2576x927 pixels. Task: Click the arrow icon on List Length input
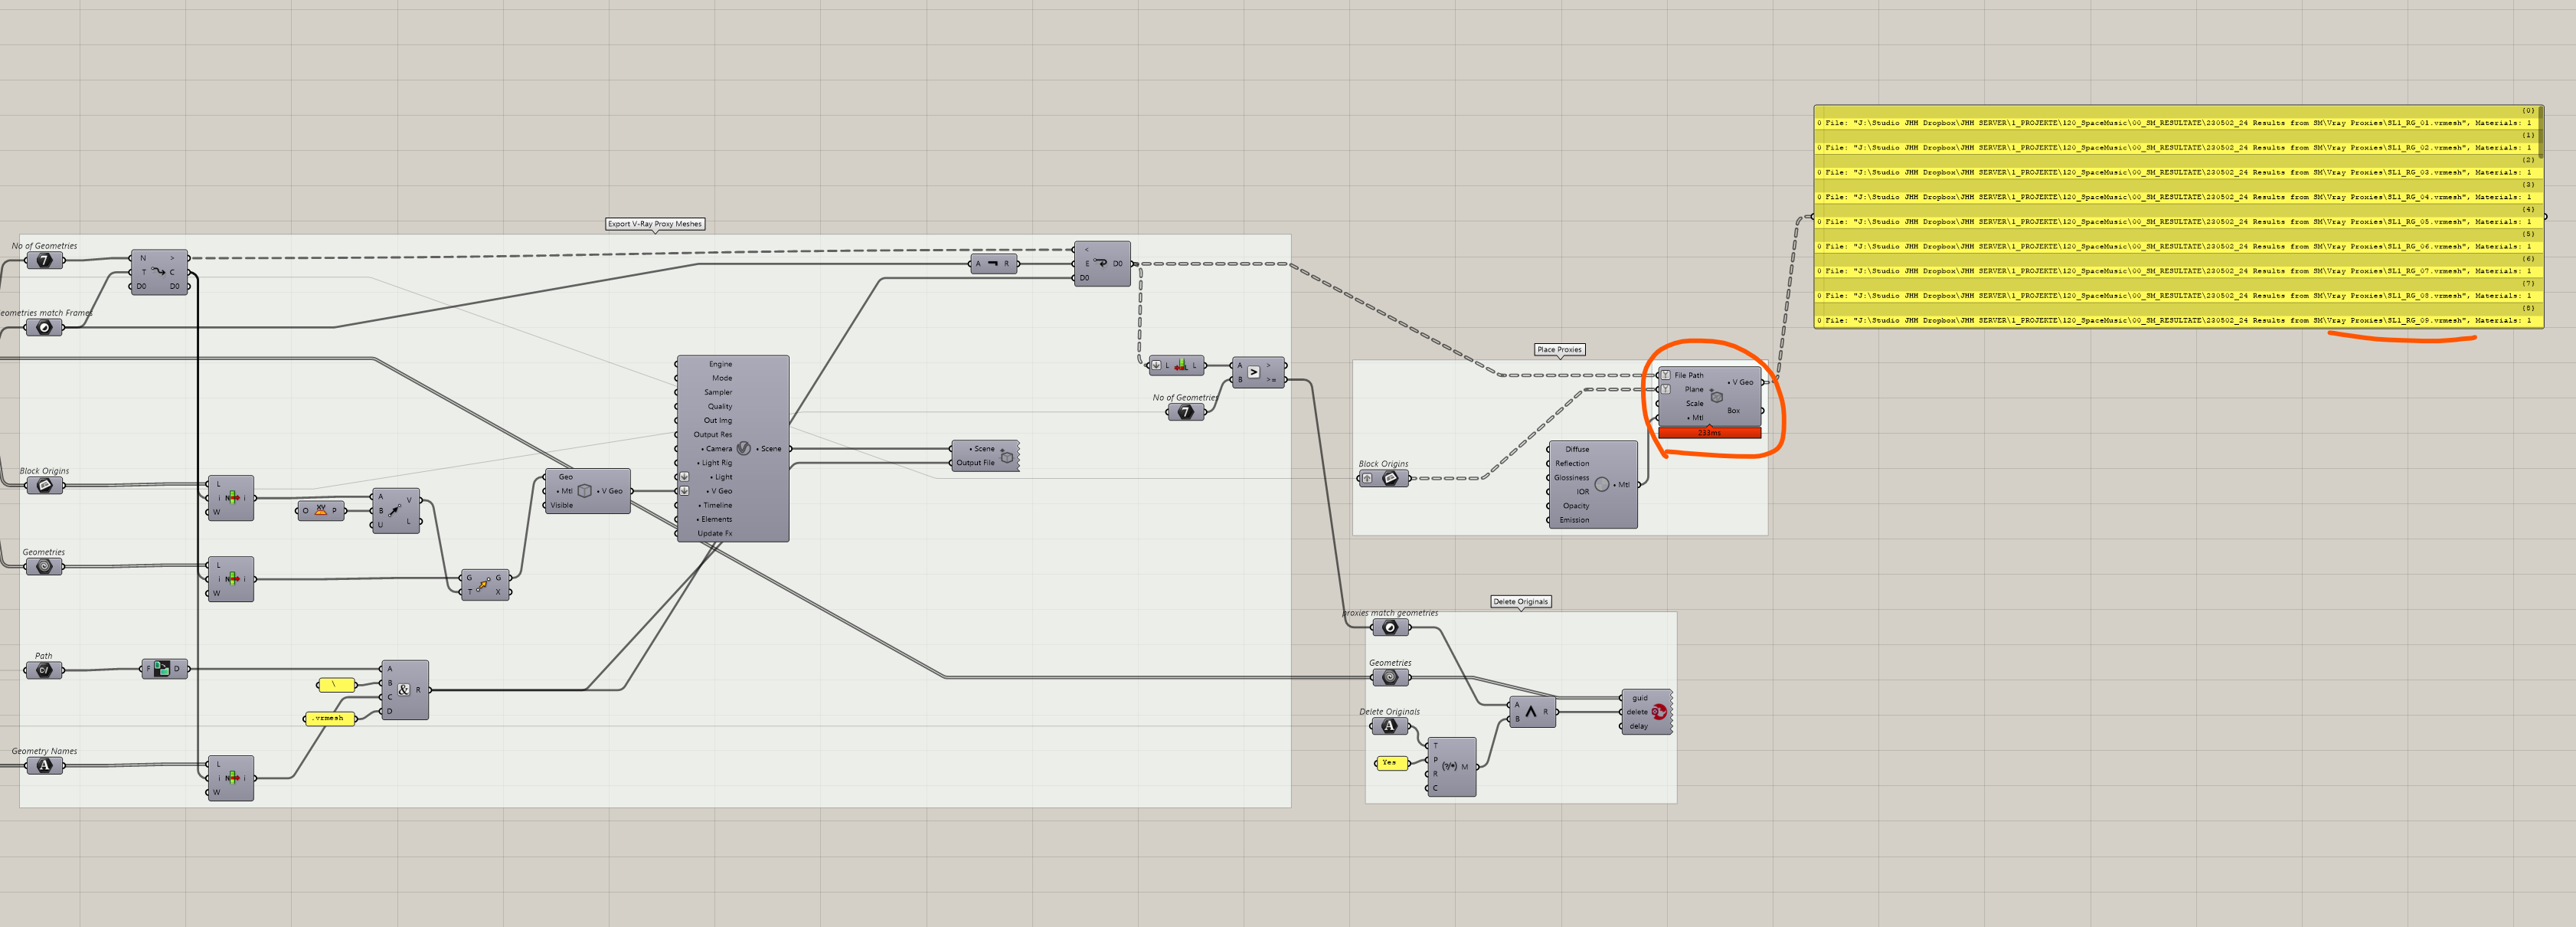tap(1156, 365)
